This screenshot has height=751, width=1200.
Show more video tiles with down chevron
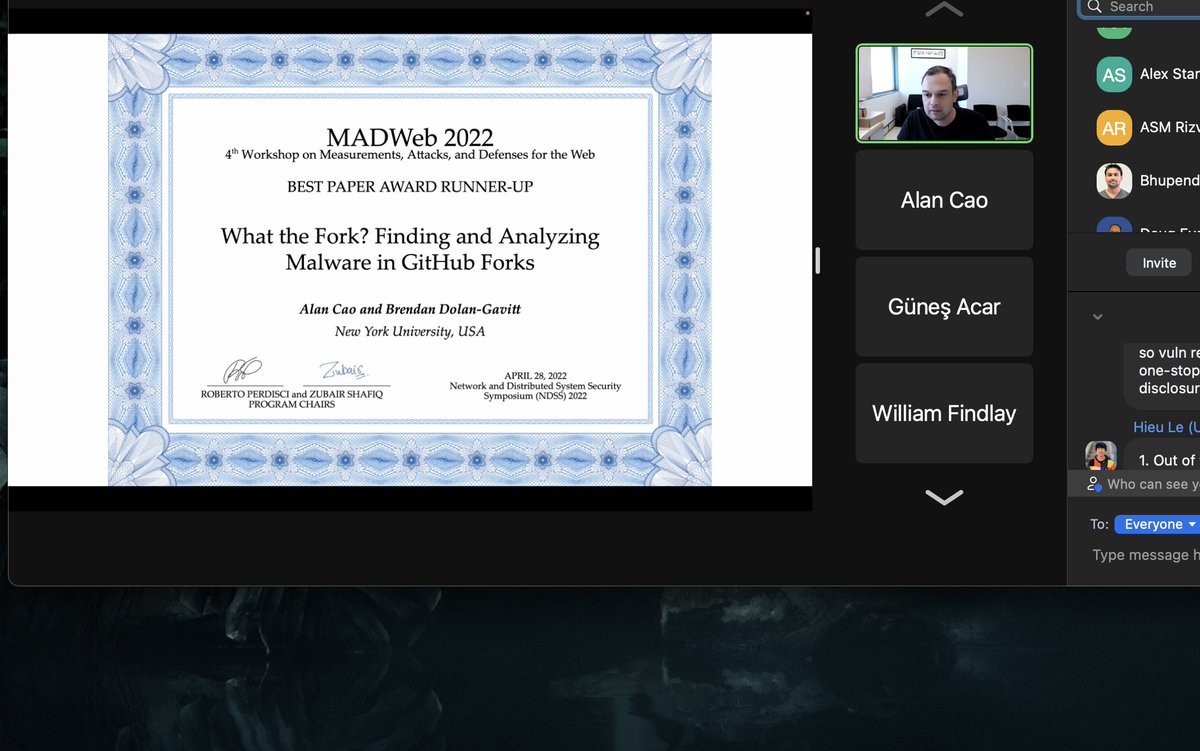click(x=944, y=496)
